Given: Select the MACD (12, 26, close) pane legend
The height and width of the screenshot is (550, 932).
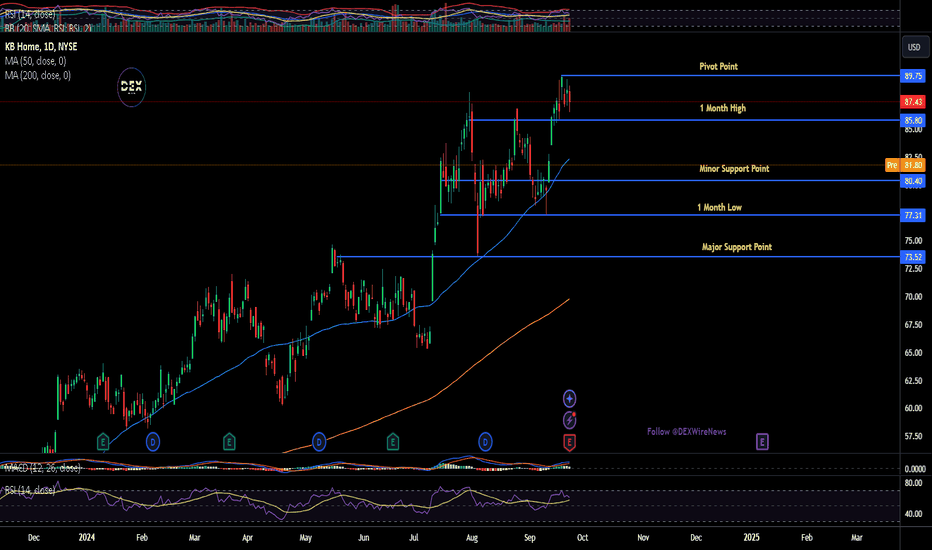Looking at the screenshot, I should point(42,468).
